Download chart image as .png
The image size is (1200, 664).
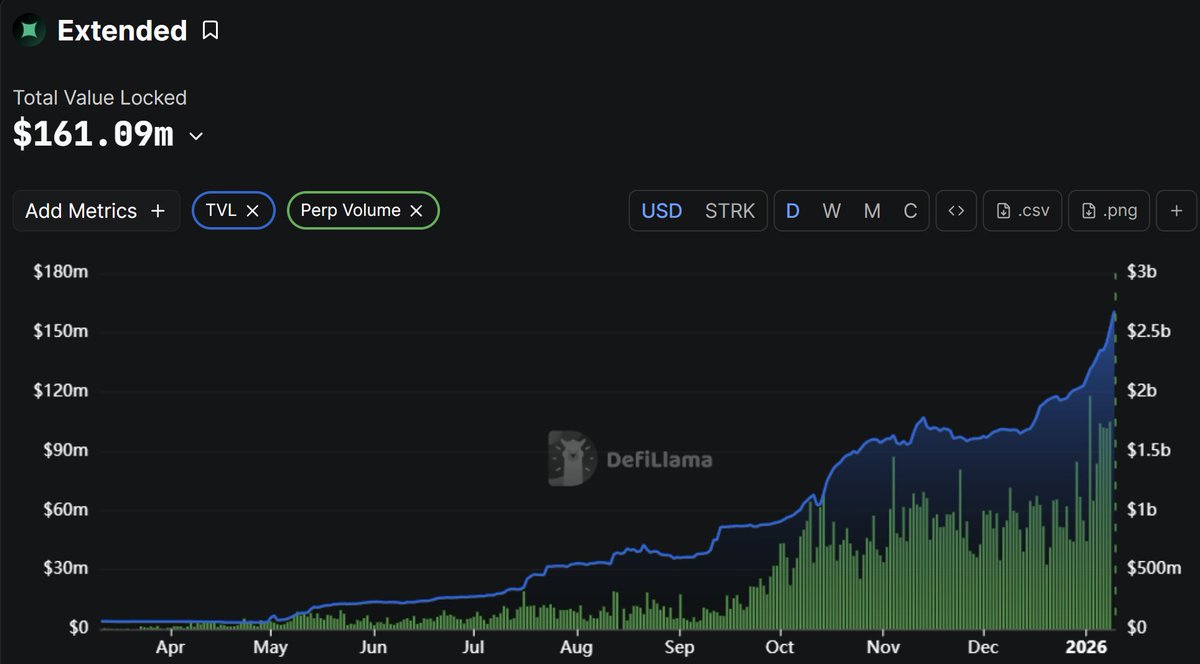[x=1109, y=211]
